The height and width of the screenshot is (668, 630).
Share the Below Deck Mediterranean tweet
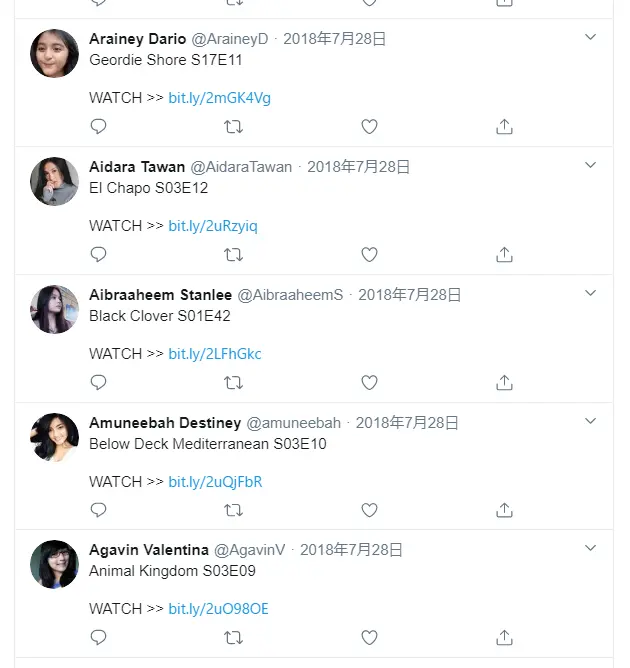tap(505, 510)
